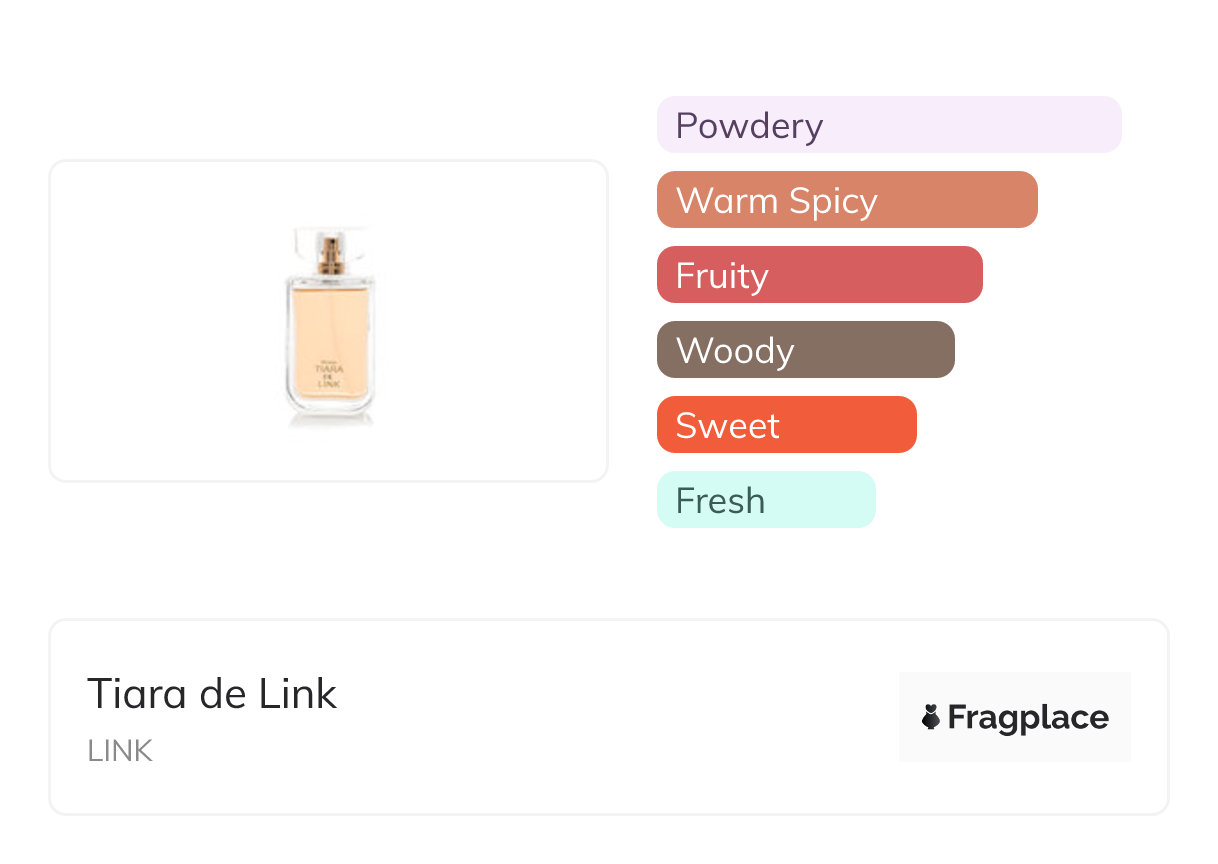Click the word 'Spicy' in the orange bar
This screenshot has height=864, width=1218.
coord(832,201)
